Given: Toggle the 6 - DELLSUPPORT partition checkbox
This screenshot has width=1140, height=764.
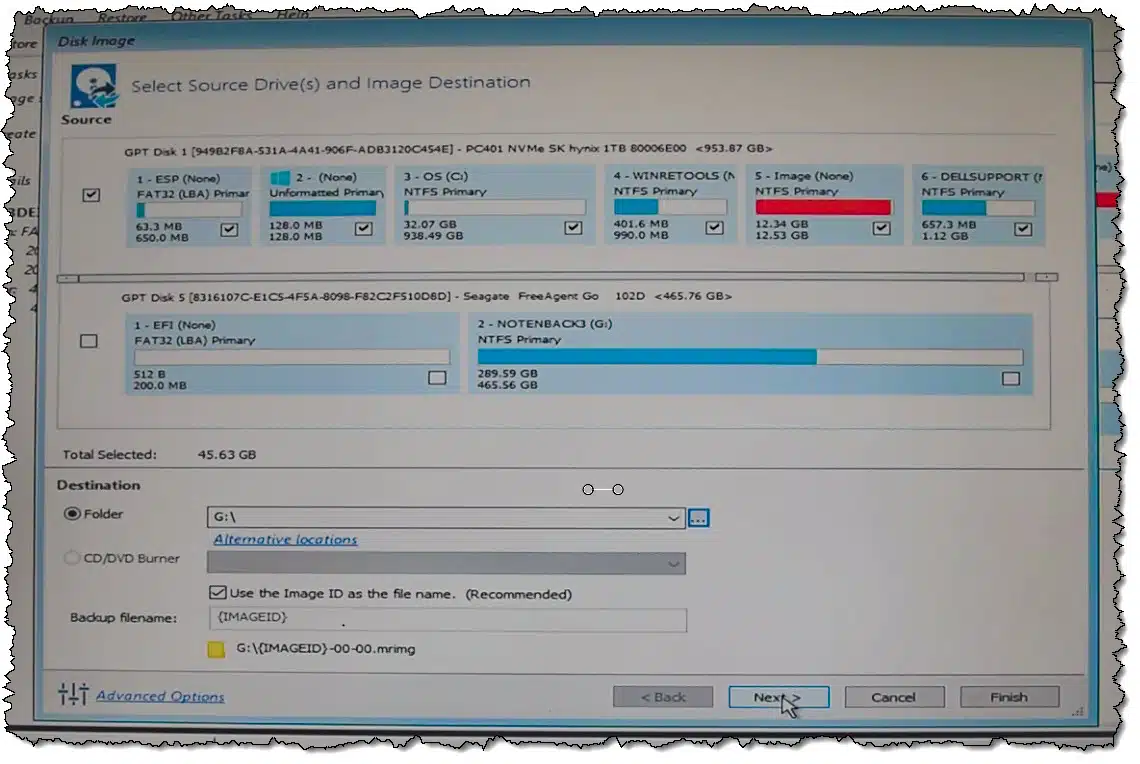Looking at the screenshot, I should click(x=1023, y=229).
